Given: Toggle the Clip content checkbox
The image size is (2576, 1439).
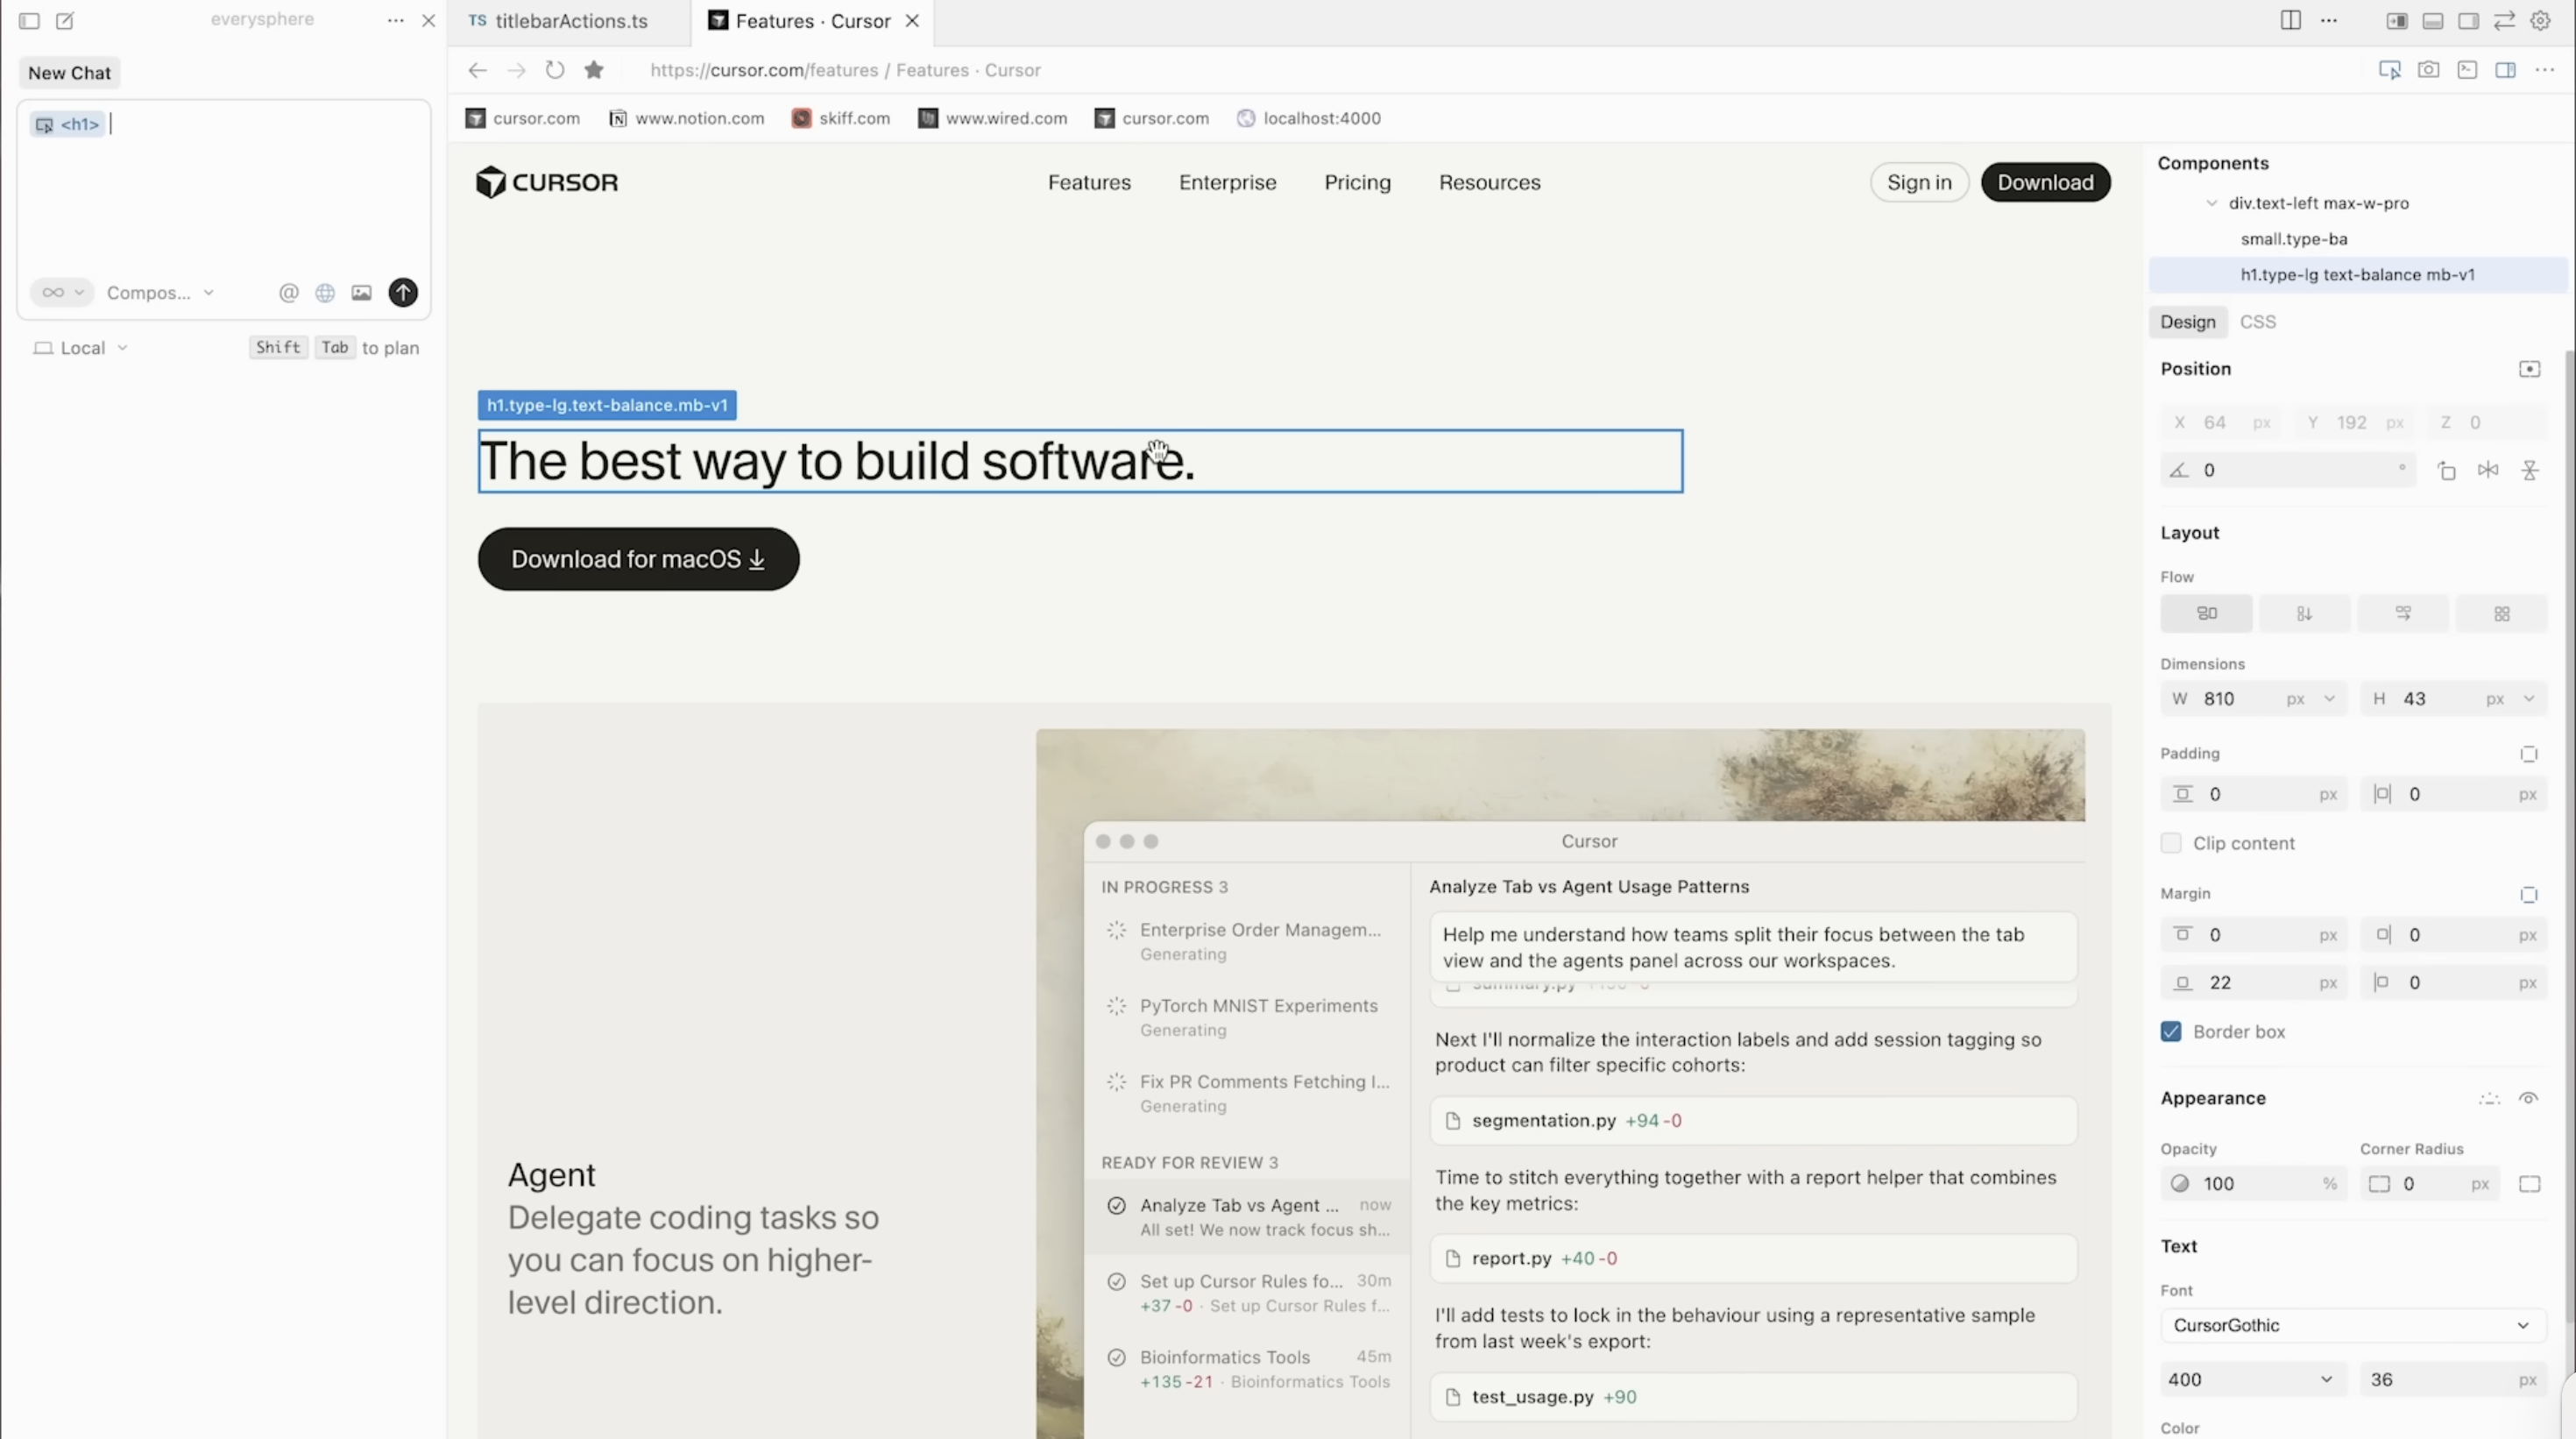Looking at the screenshot, I should click(2170, 842).
